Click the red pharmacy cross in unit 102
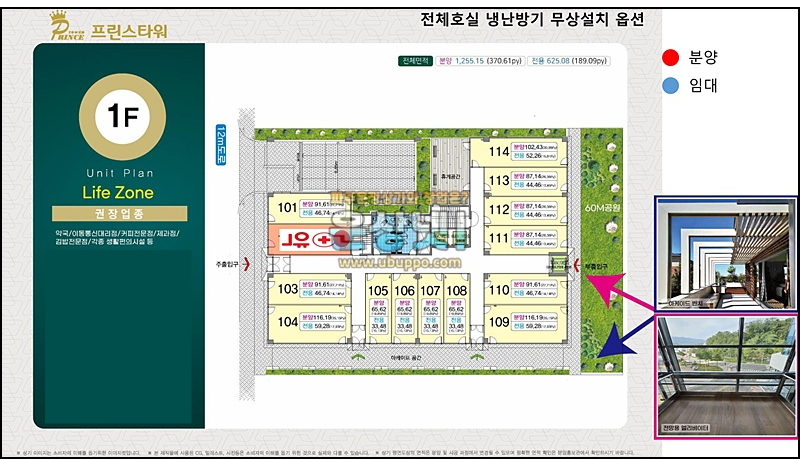 (322, 240)
